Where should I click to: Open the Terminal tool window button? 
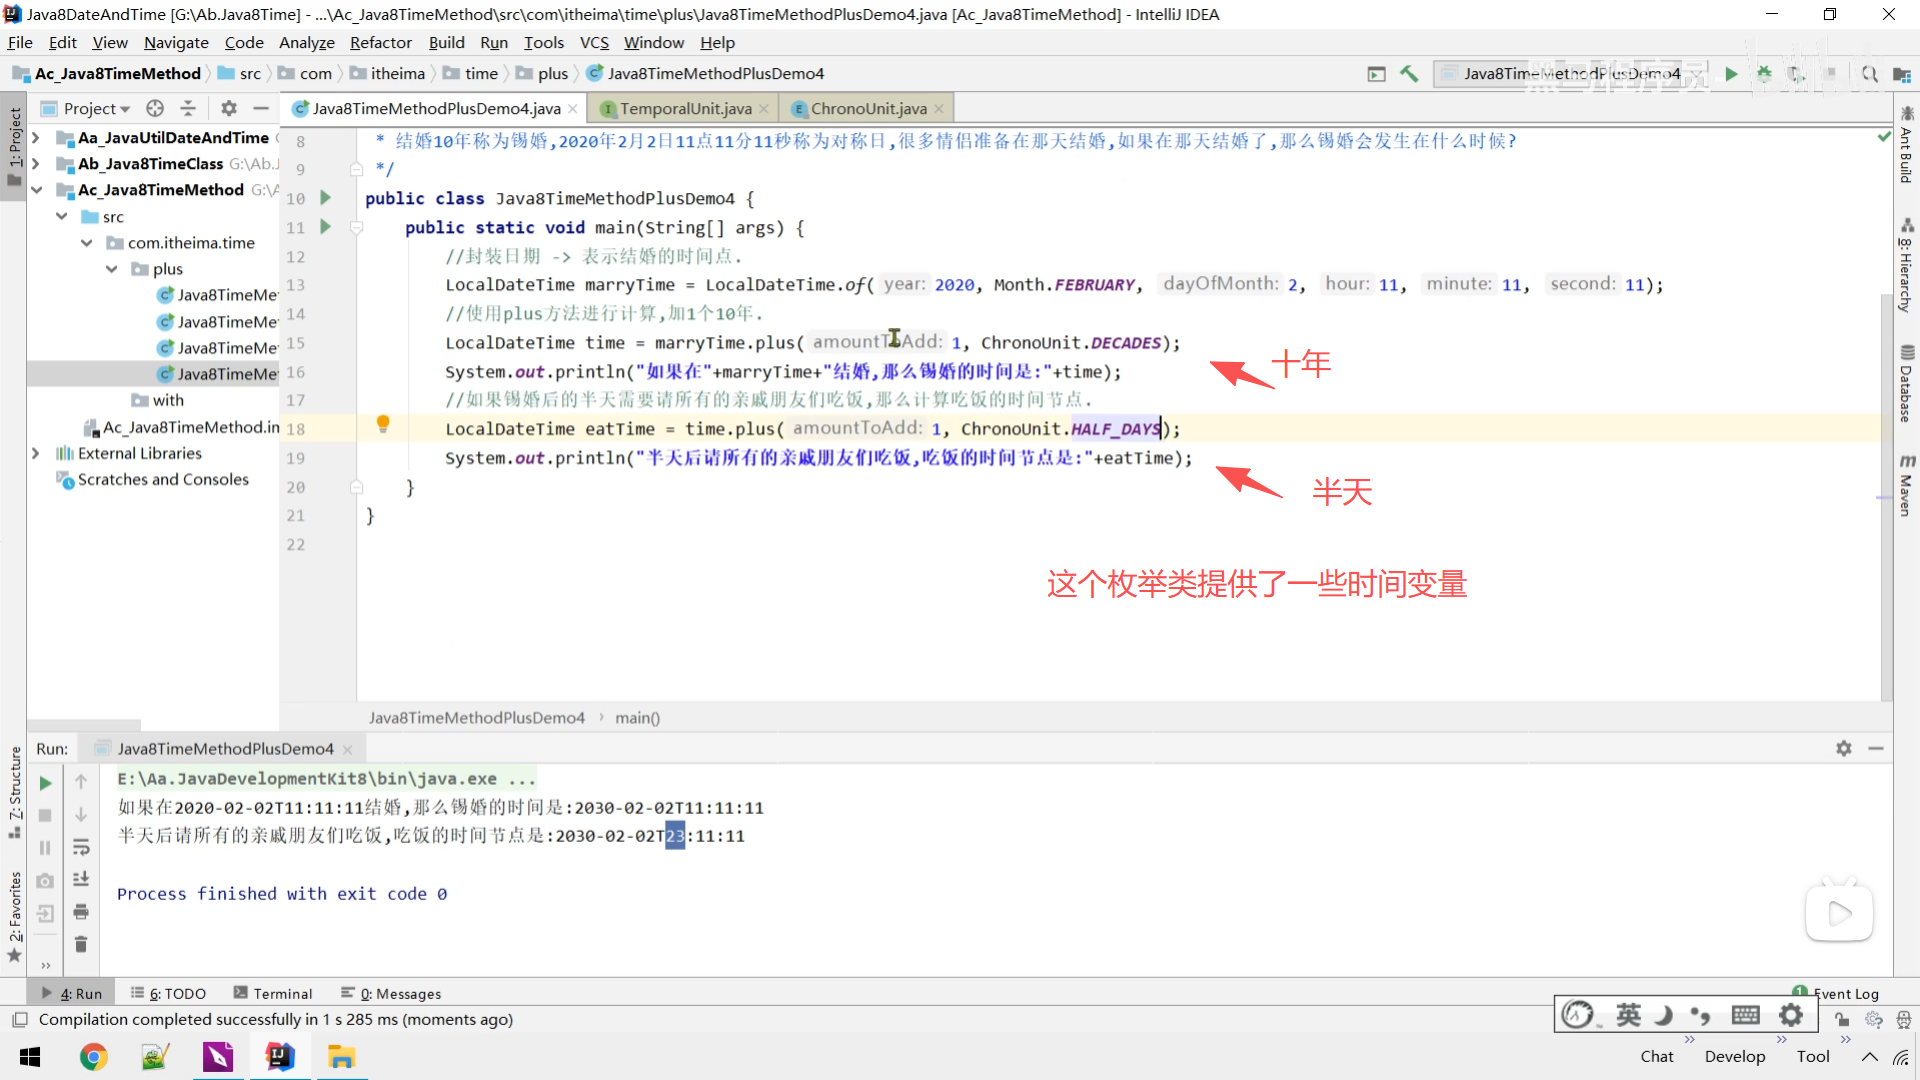point(273,993)
